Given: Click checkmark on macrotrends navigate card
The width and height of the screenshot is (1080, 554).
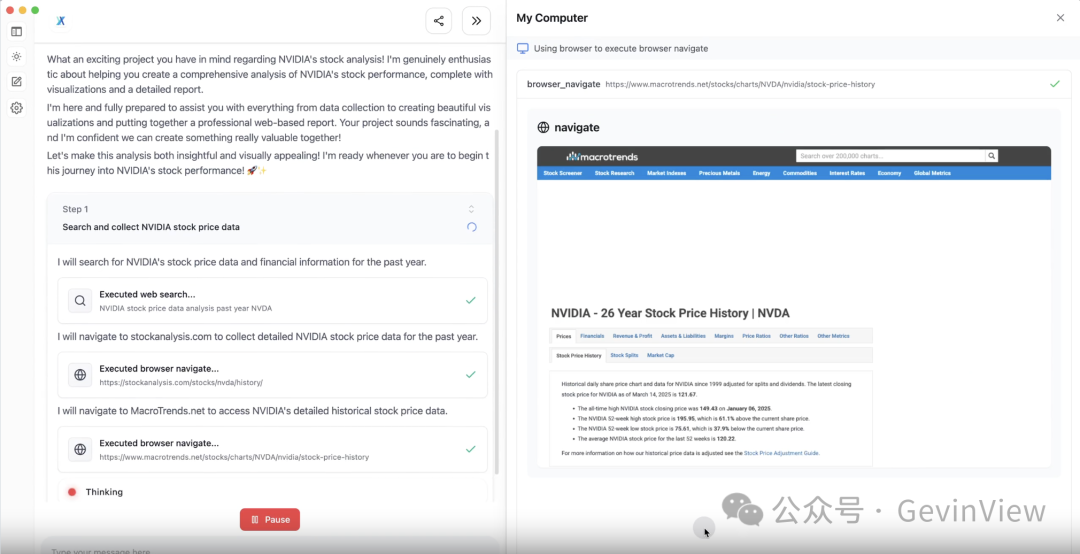Looking at the screenshot, I should point(470,449).
